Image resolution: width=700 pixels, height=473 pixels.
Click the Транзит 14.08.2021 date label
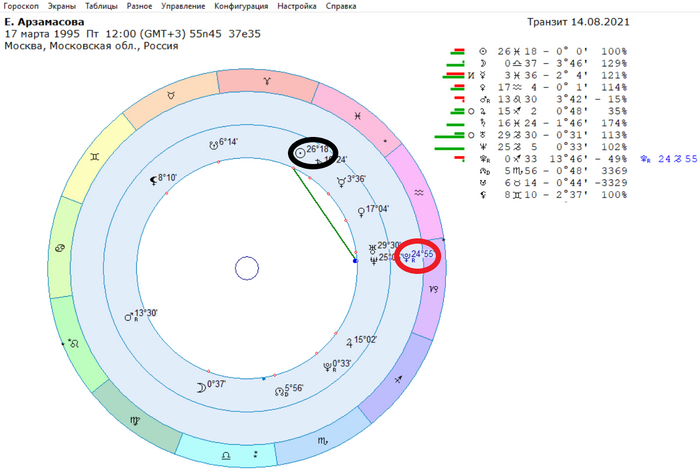coord(578,22)
